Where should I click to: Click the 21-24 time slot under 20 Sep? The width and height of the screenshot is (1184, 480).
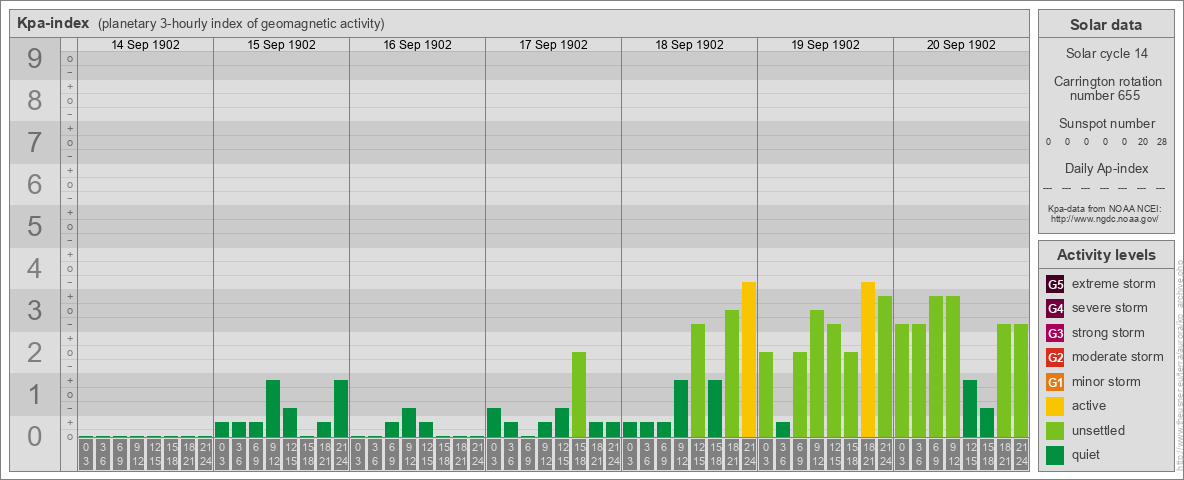(x=1021, y=455)
